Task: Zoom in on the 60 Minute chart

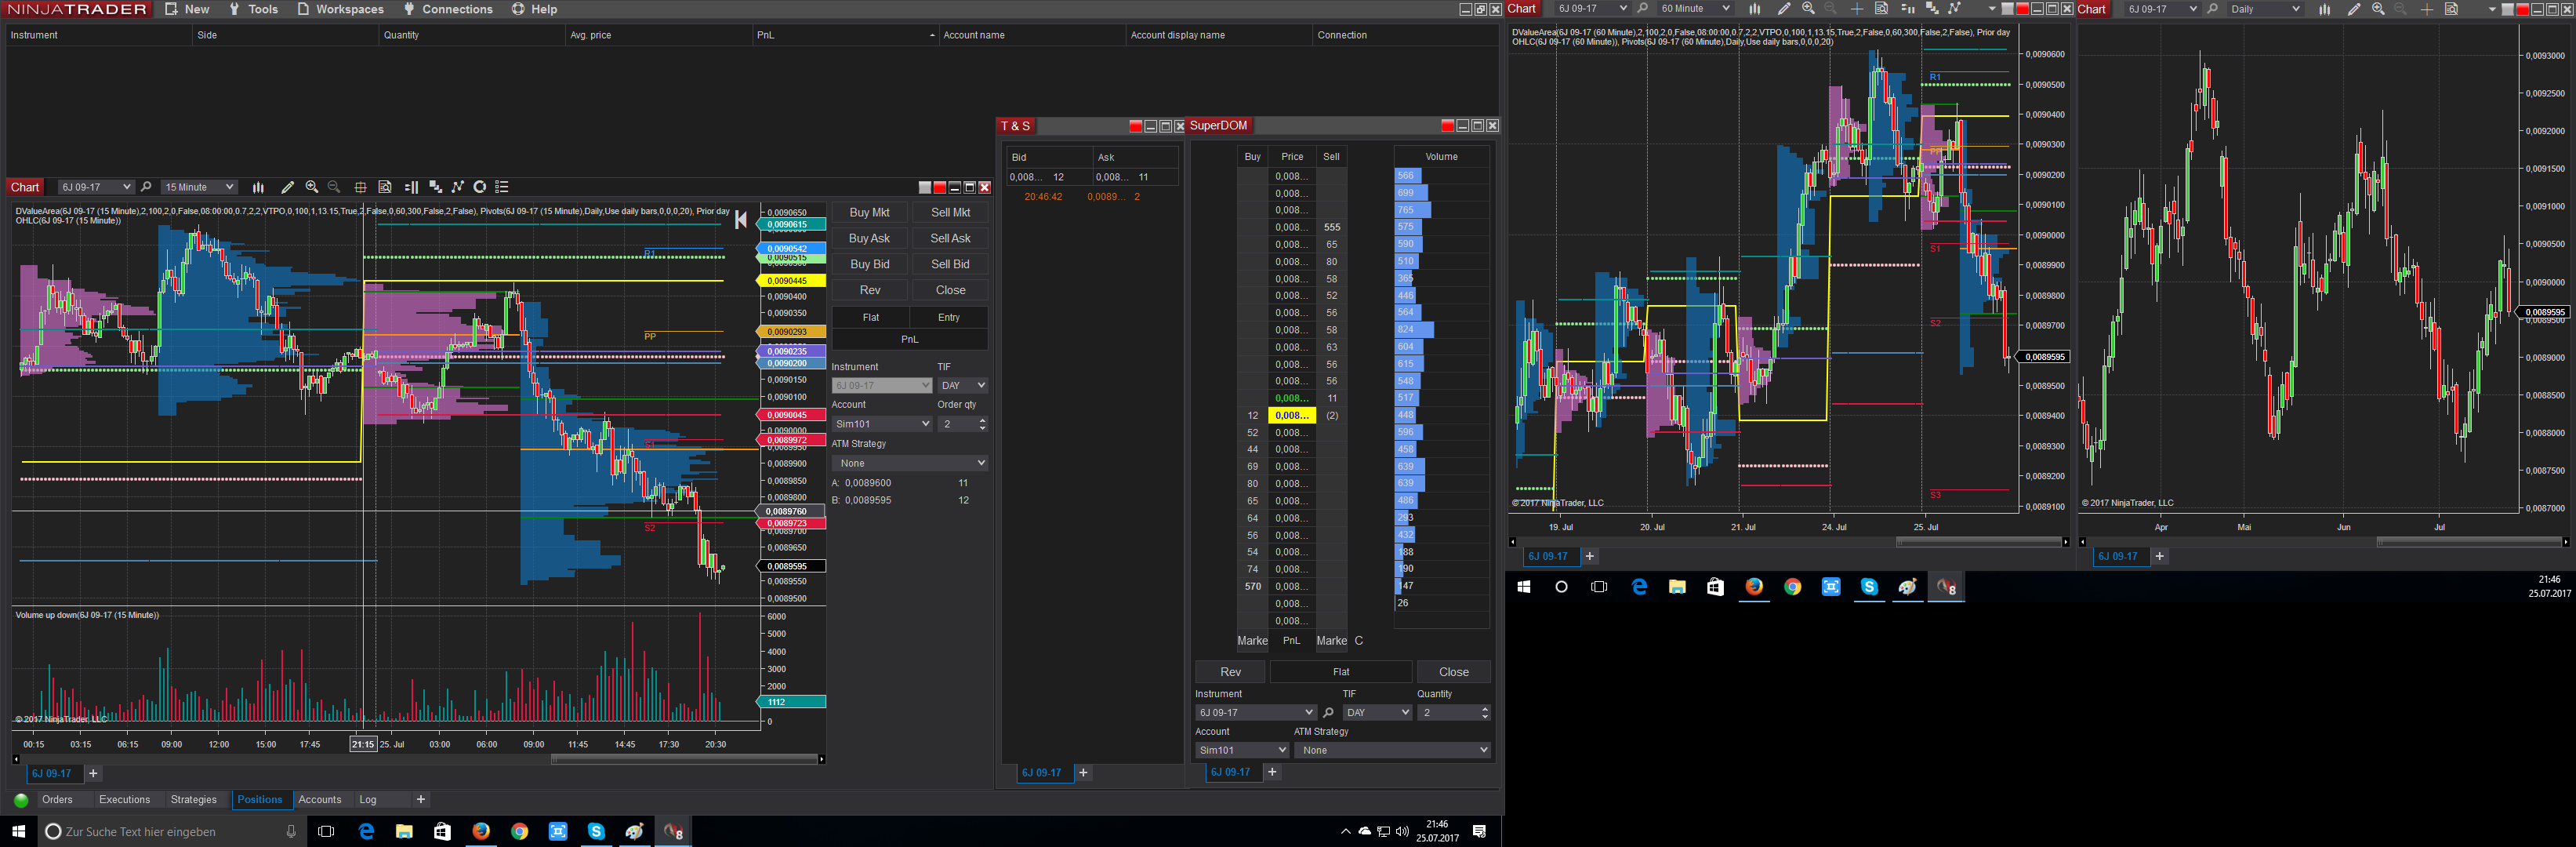Action: coord(1808,9)
